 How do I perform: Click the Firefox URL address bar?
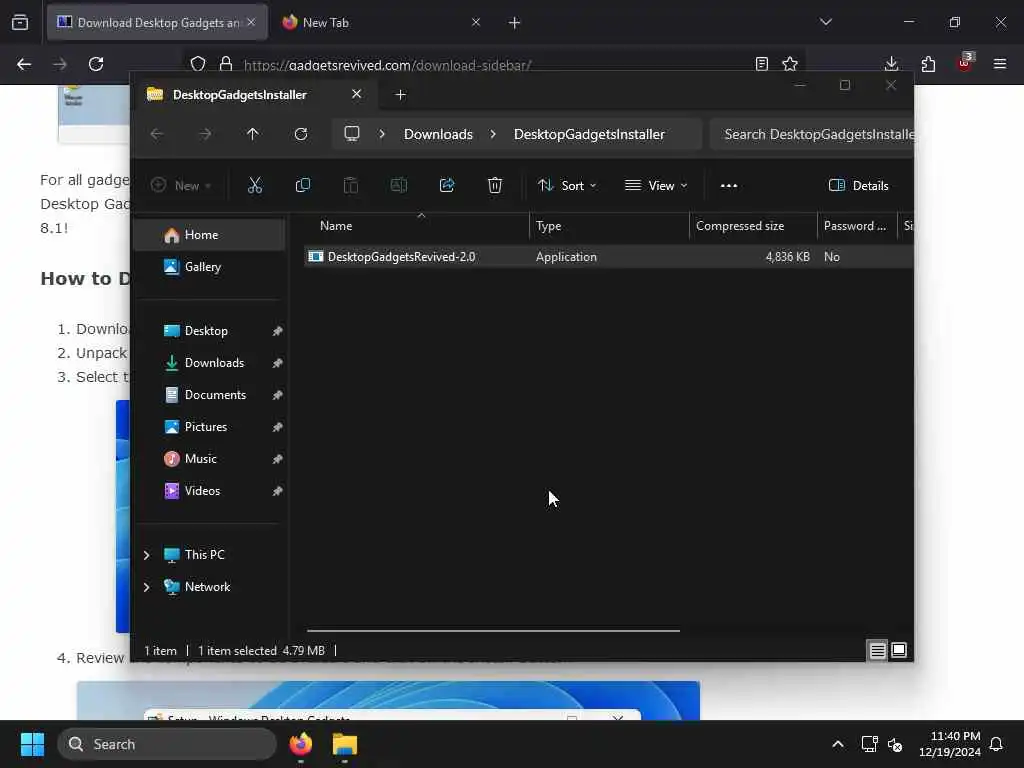496,65
